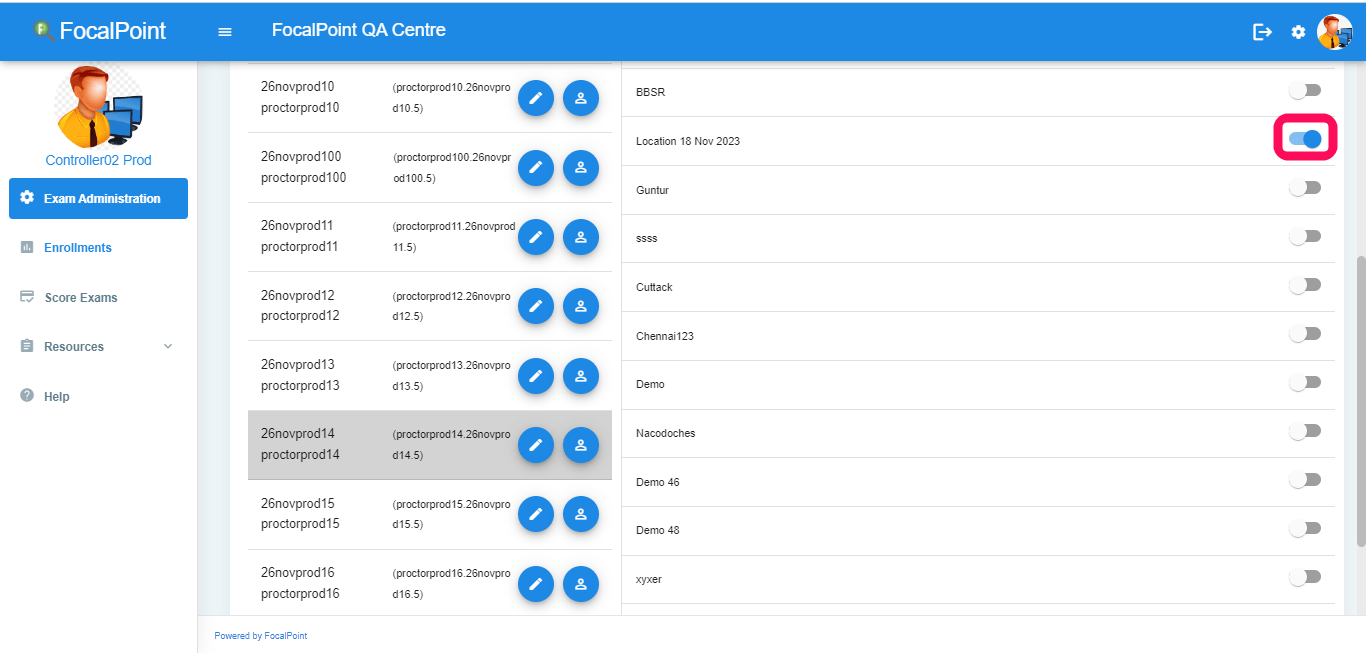Enable the BBSR location switch
Screen dimensions: 1366x653
coord(1305,89)
